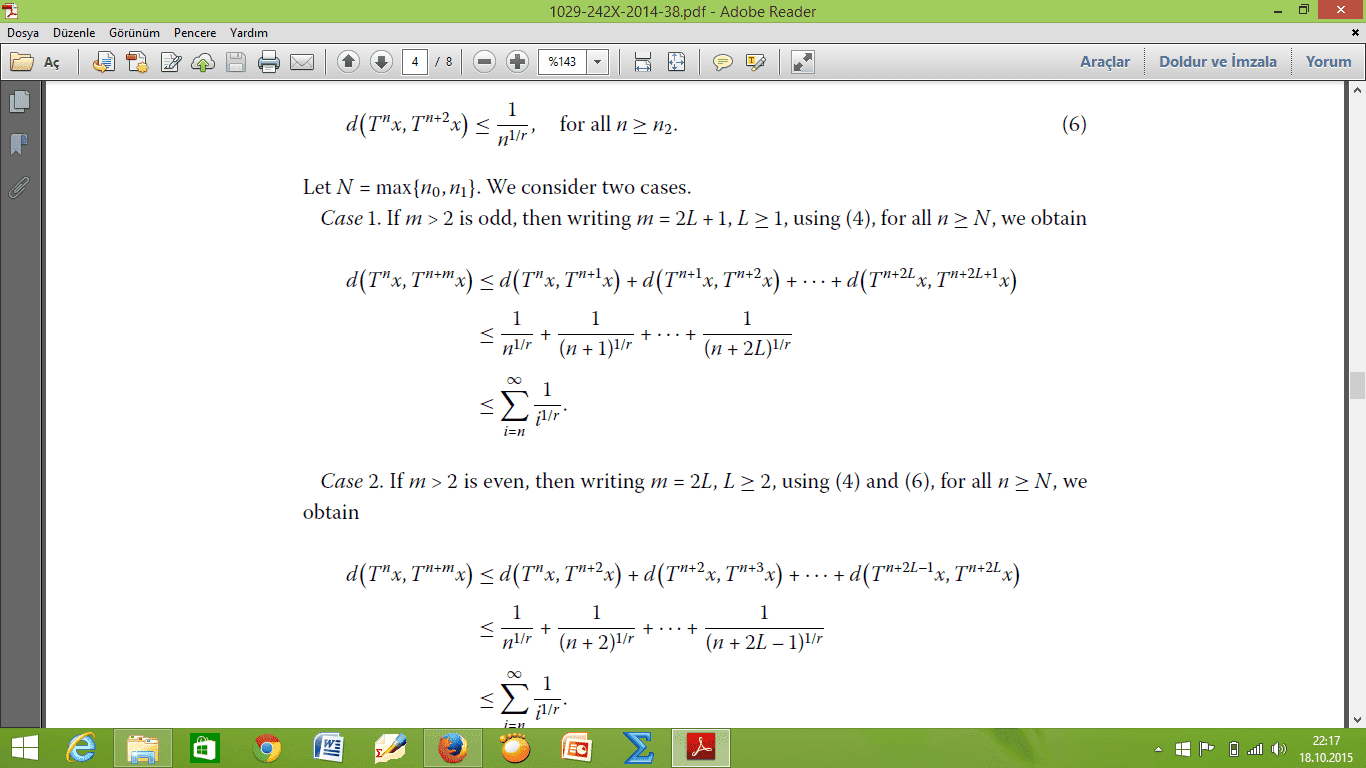Zoom in using the plus button
The image size is (1366, 768).
tap(517, 62)
